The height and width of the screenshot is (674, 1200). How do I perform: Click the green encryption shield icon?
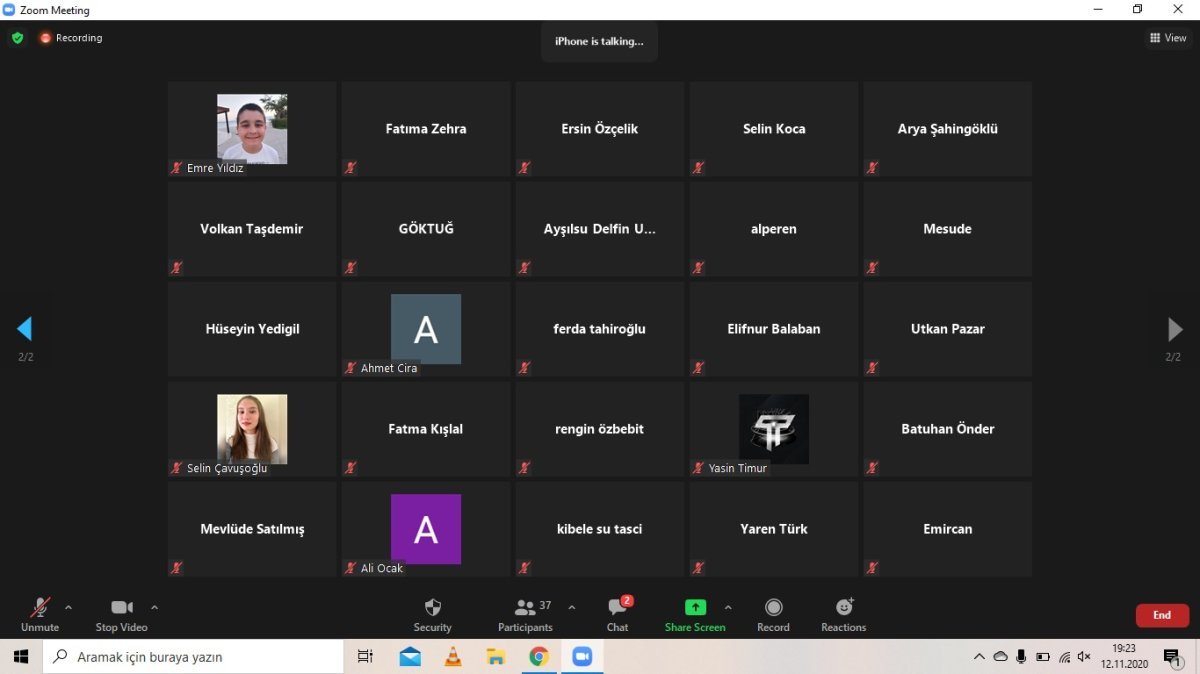(17, 38)
